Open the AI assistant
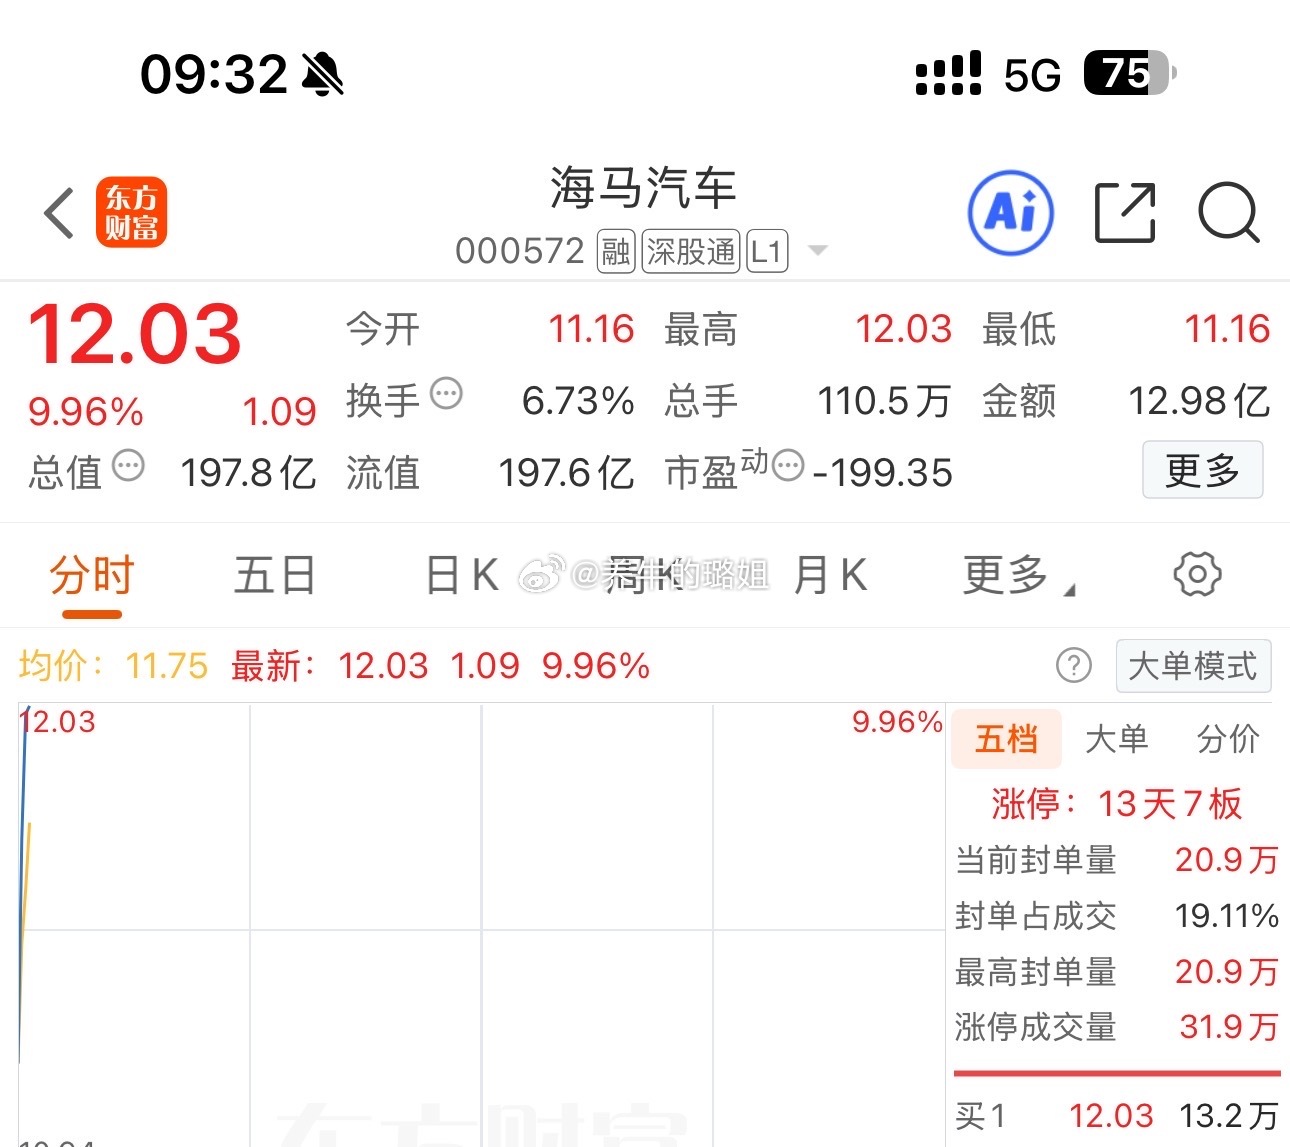 pos(1010,213)
